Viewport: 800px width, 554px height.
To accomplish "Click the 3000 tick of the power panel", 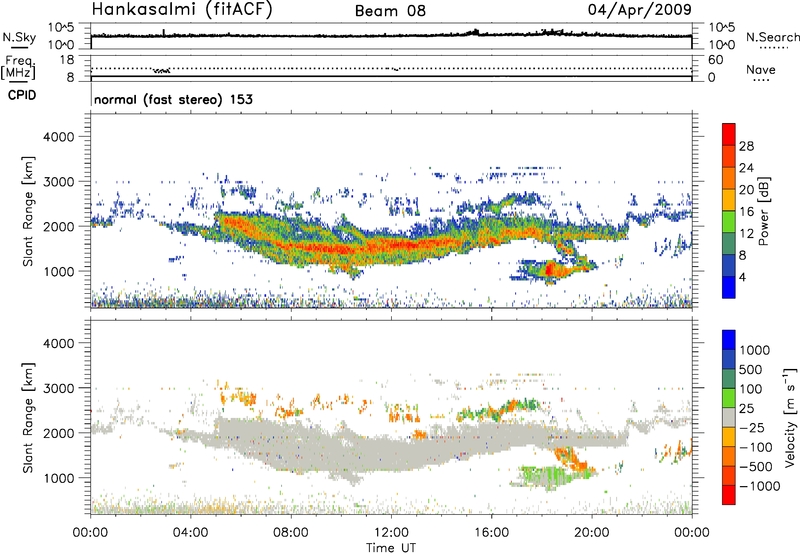I will click(x=59, y=182).
